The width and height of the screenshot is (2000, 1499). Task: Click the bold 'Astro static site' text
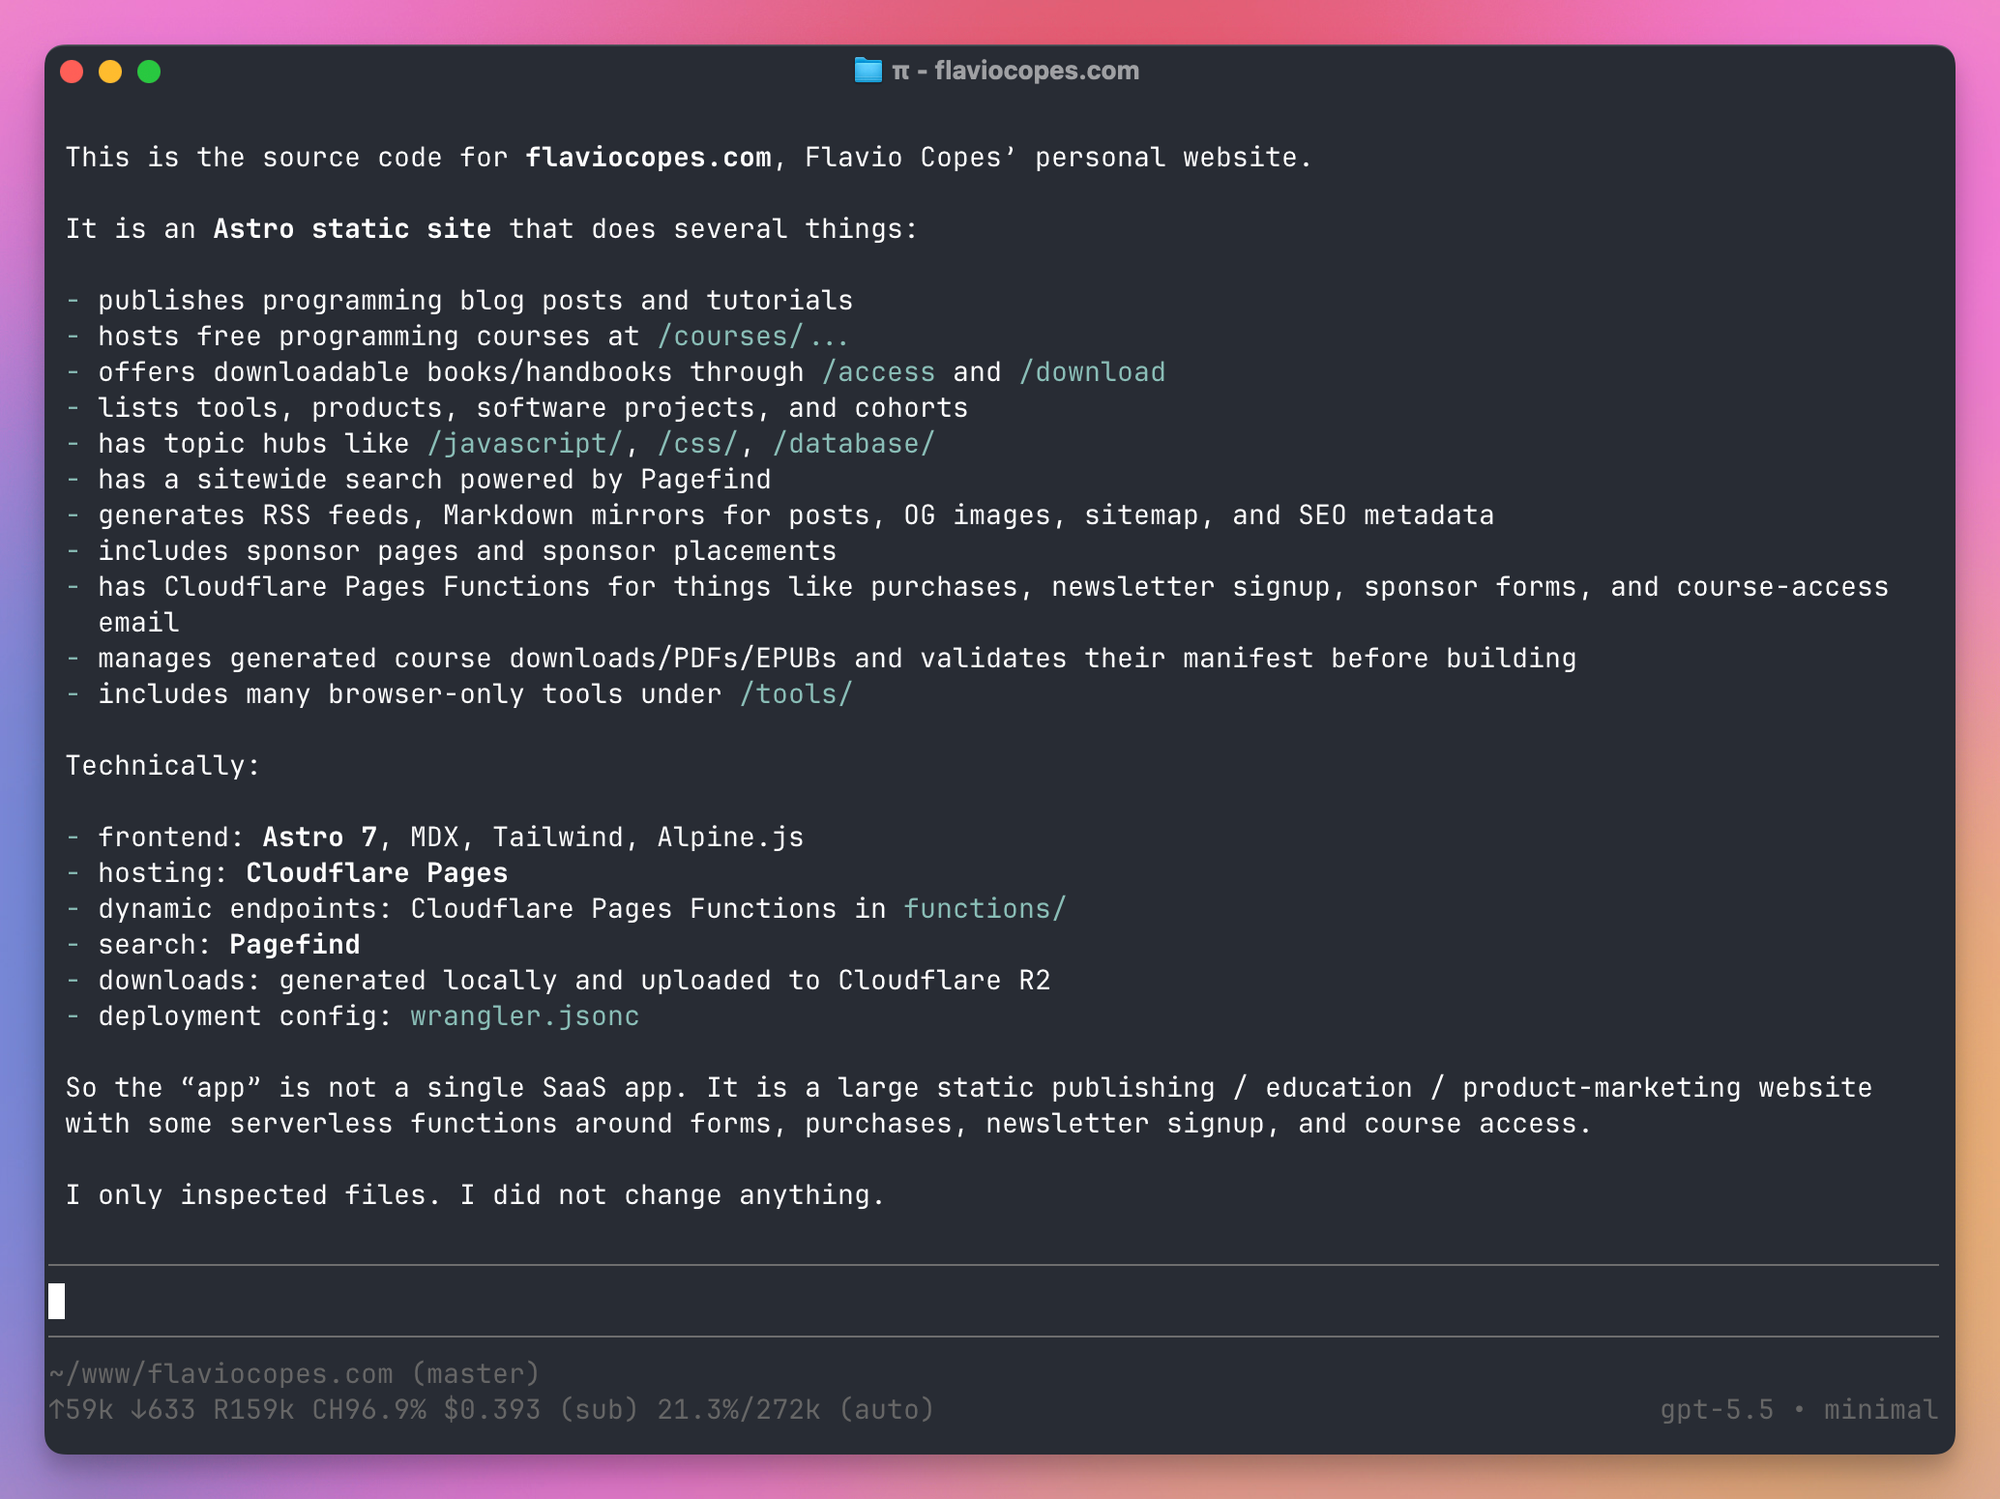click(352, 229)
